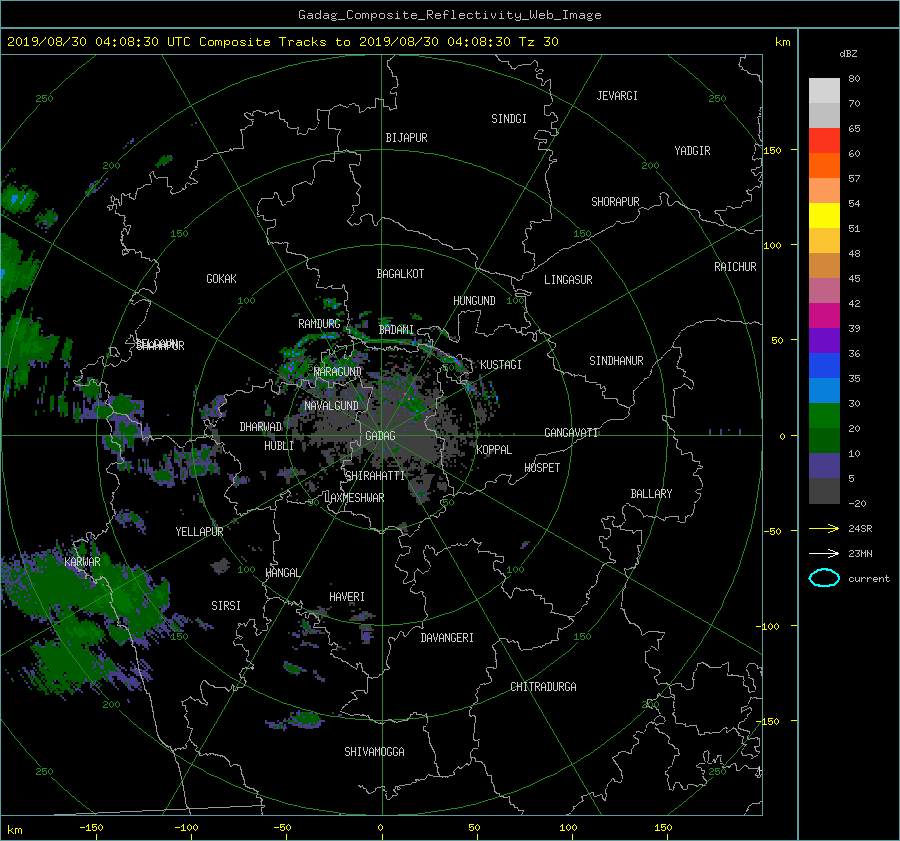Click the KARWAR city label
Screen dimensions: 900x841
point(82,562)
